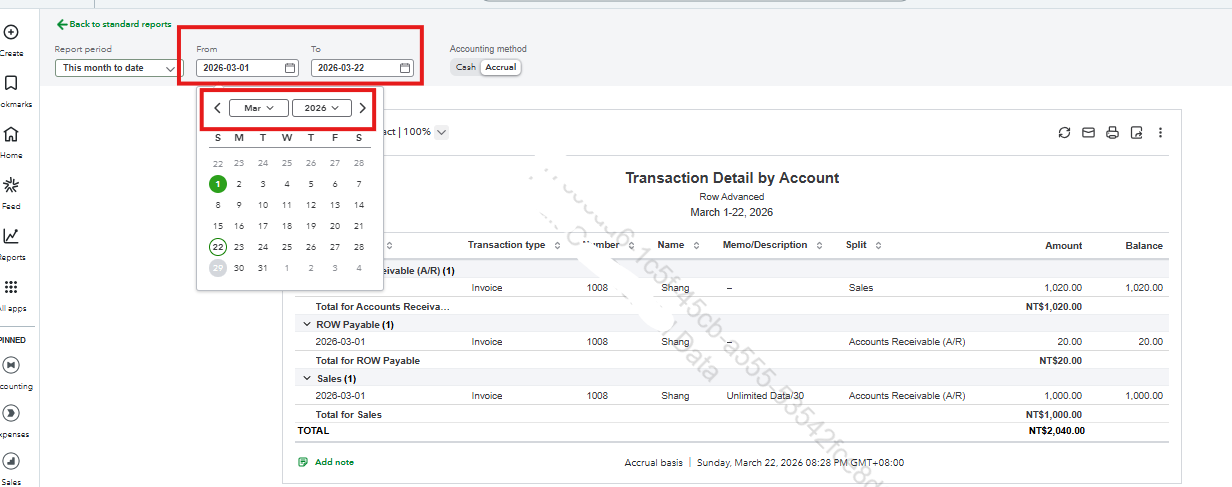Export the report using the export icon

pyautogui.click(x=1136, y=133)
